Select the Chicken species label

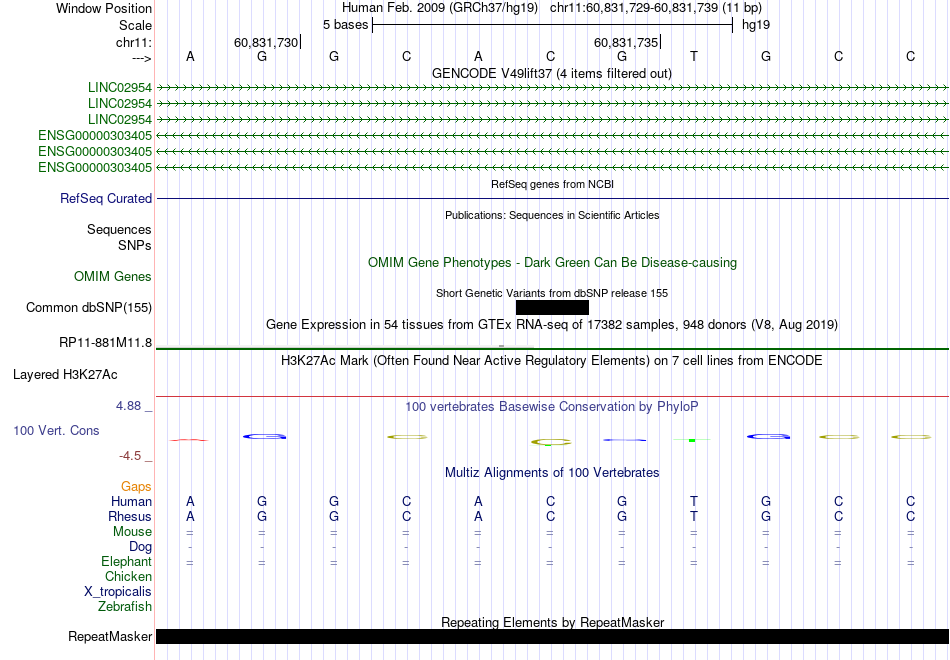[128, 576]
